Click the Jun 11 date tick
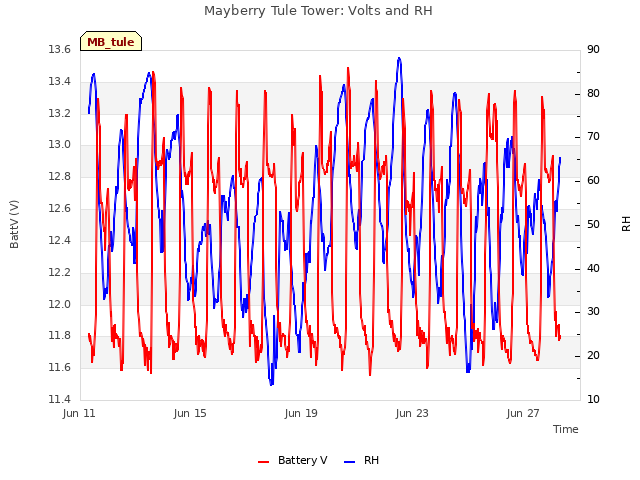640x480 pixels. pyautogui.click(x=79, y=413)
